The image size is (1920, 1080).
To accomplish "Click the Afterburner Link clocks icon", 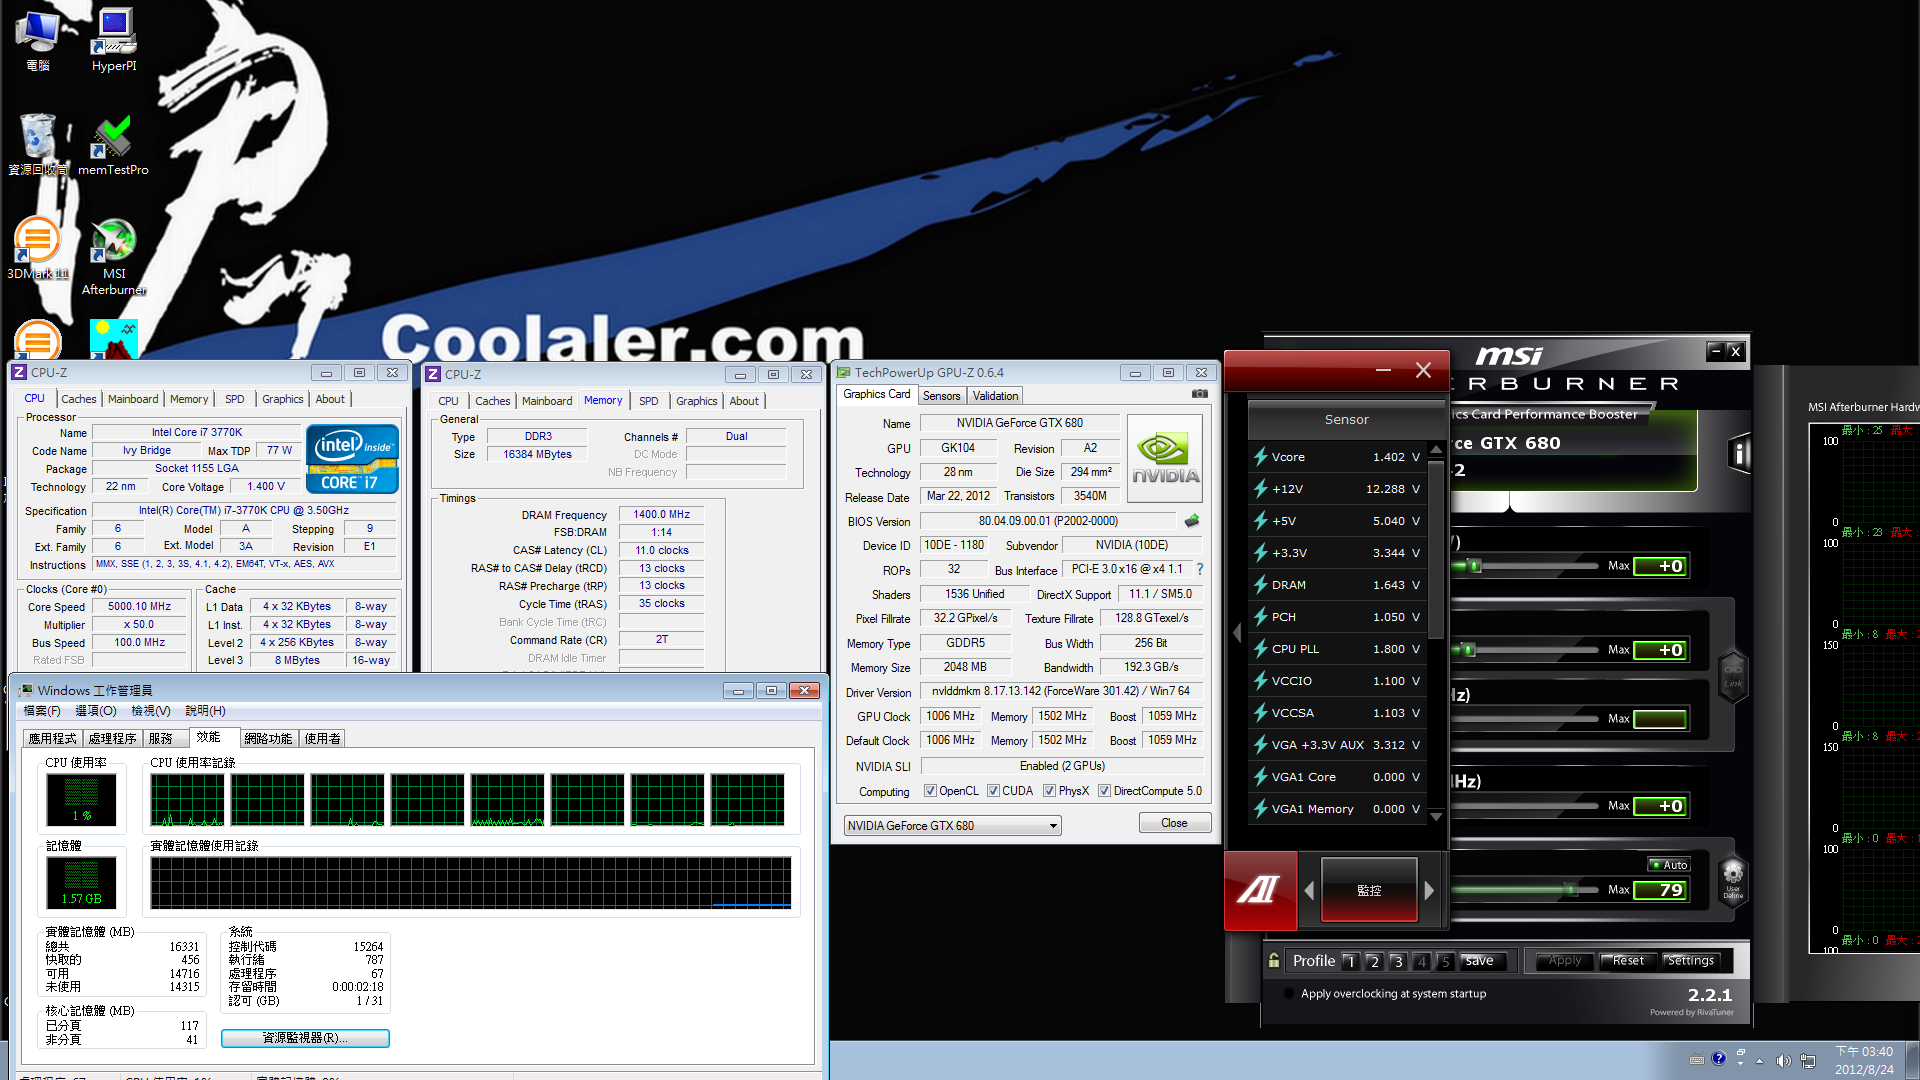I will tap(1733, 676).
